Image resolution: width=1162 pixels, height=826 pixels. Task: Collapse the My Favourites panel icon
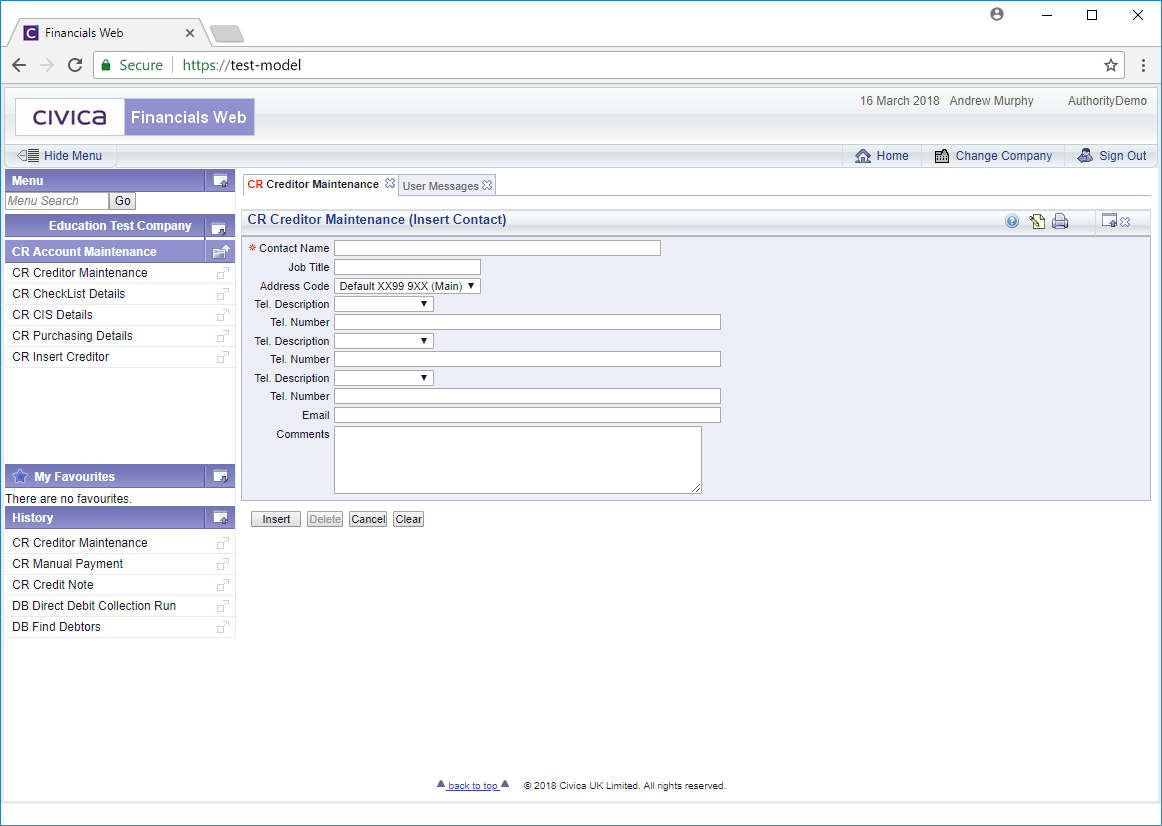[x=220, y=476]
